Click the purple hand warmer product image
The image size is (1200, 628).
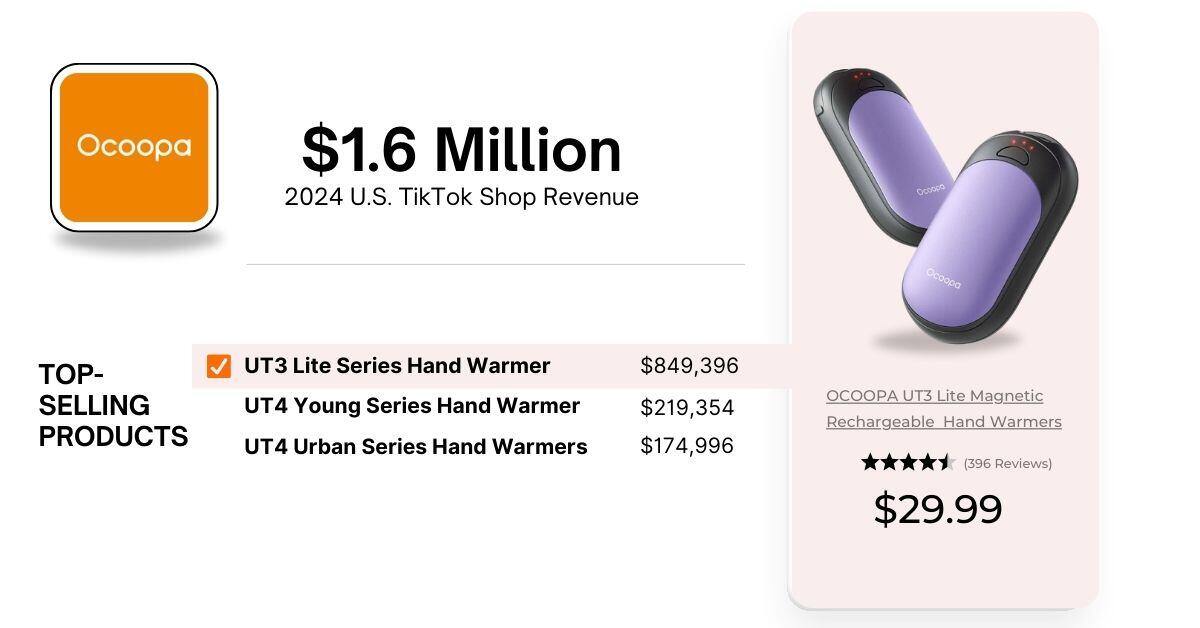[943, 207]
